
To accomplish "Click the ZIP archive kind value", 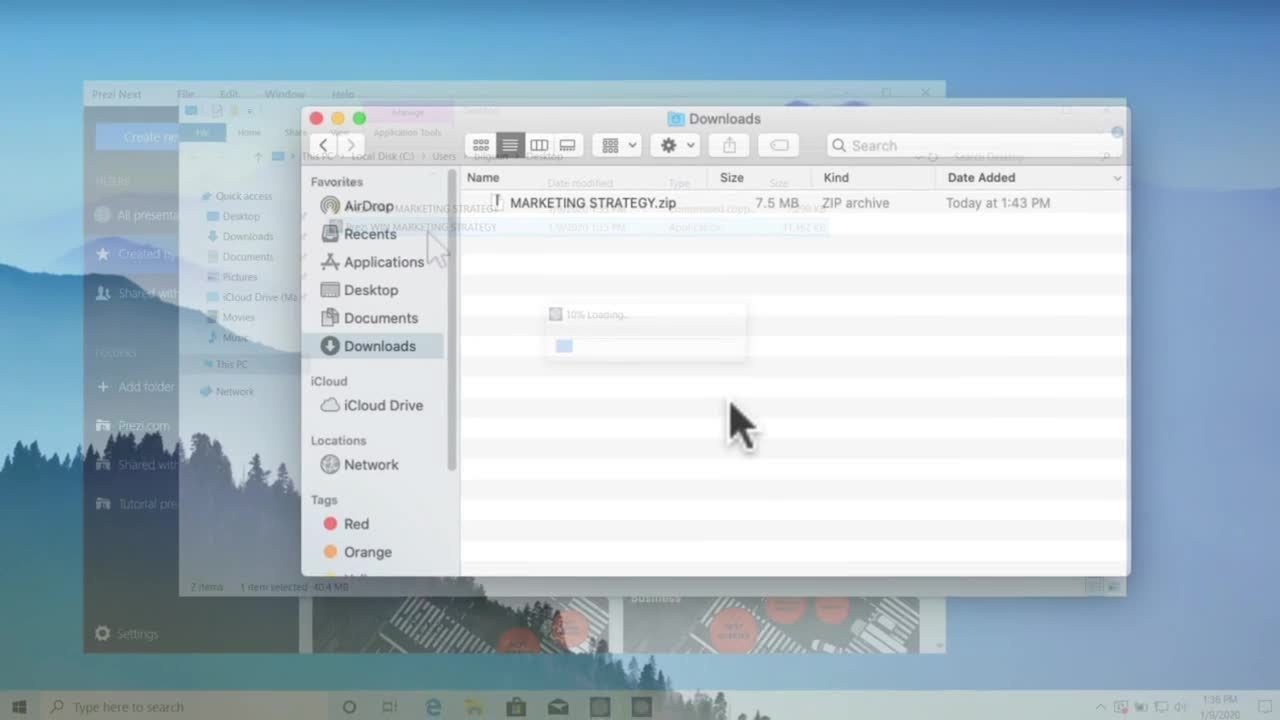I will [856, 203].
